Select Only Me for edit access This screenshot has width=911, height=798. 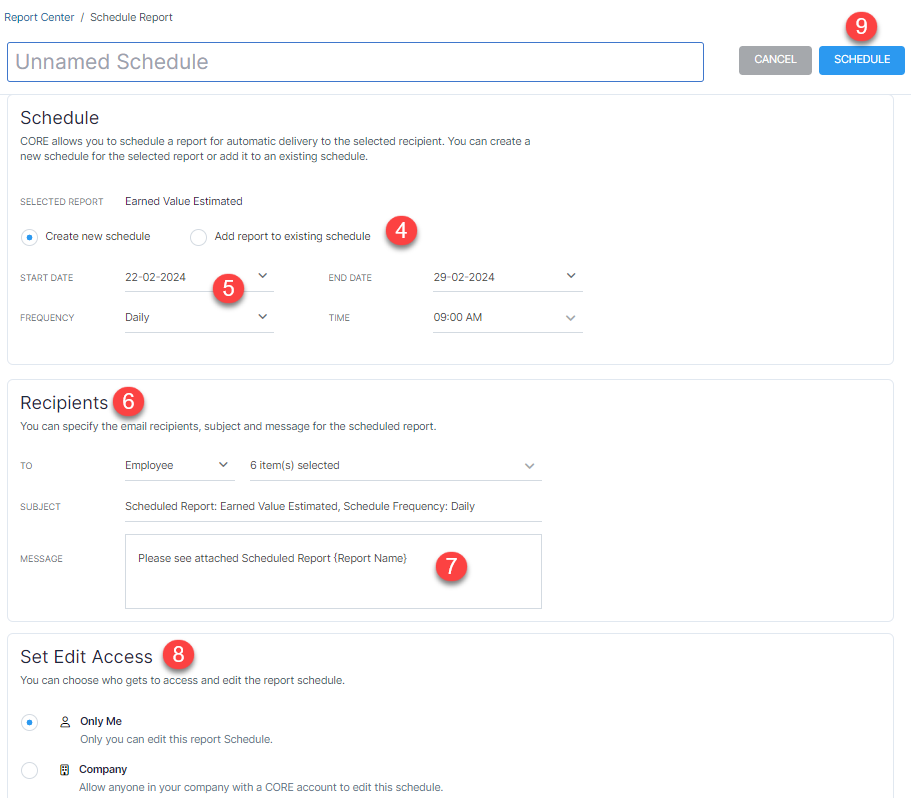[30, 721]
